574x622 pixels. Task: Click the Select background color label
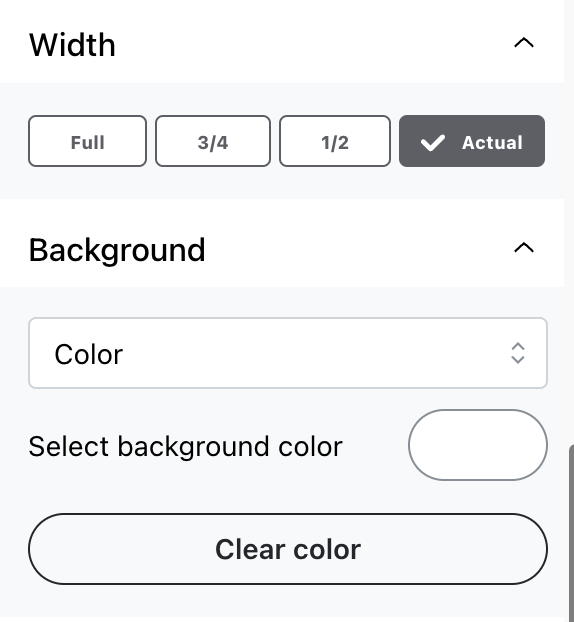tap(186, 447)
